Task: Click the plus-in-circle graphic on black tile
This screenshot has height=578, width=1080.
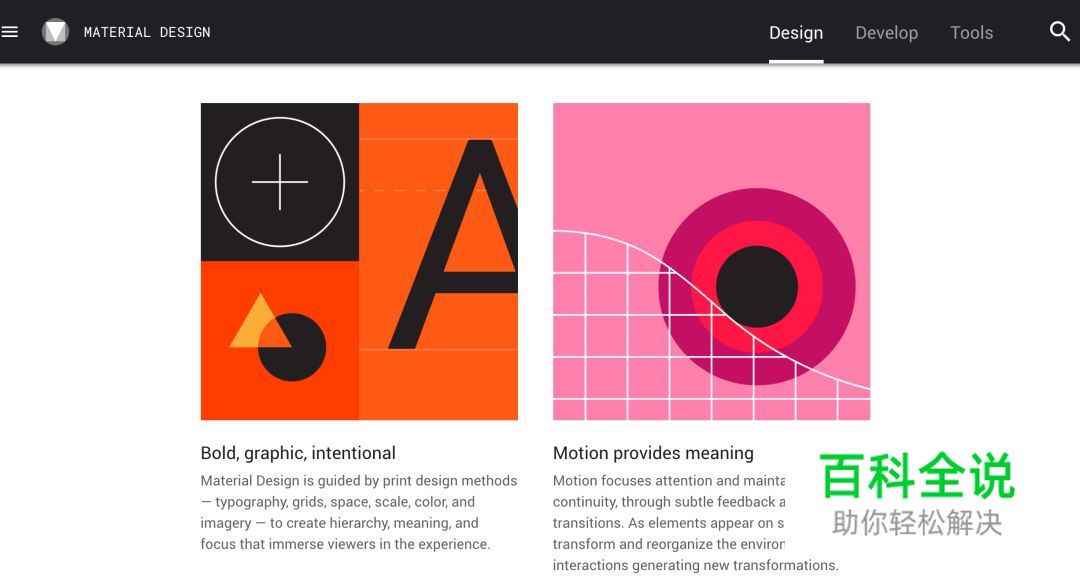Action: [x=280, y=182]
